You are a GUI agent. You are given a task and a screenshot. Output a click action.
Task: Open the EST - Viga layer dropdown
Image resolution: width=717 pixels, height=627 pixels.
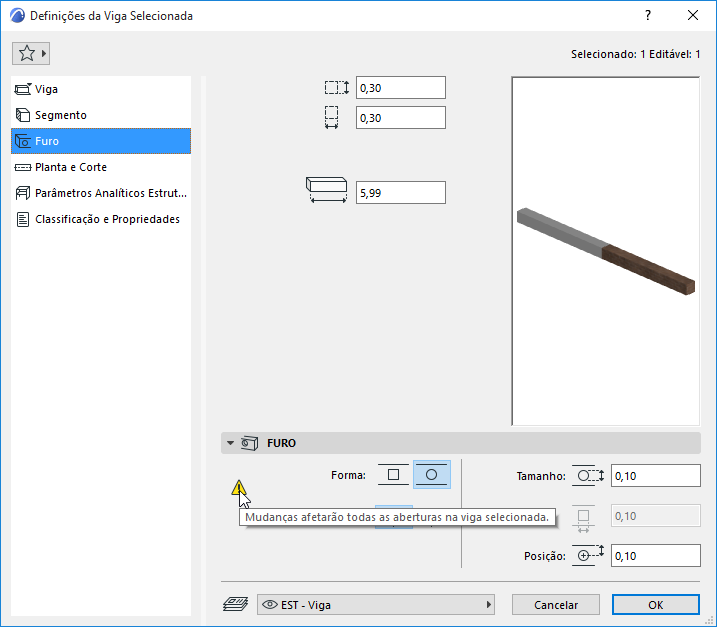376,605
